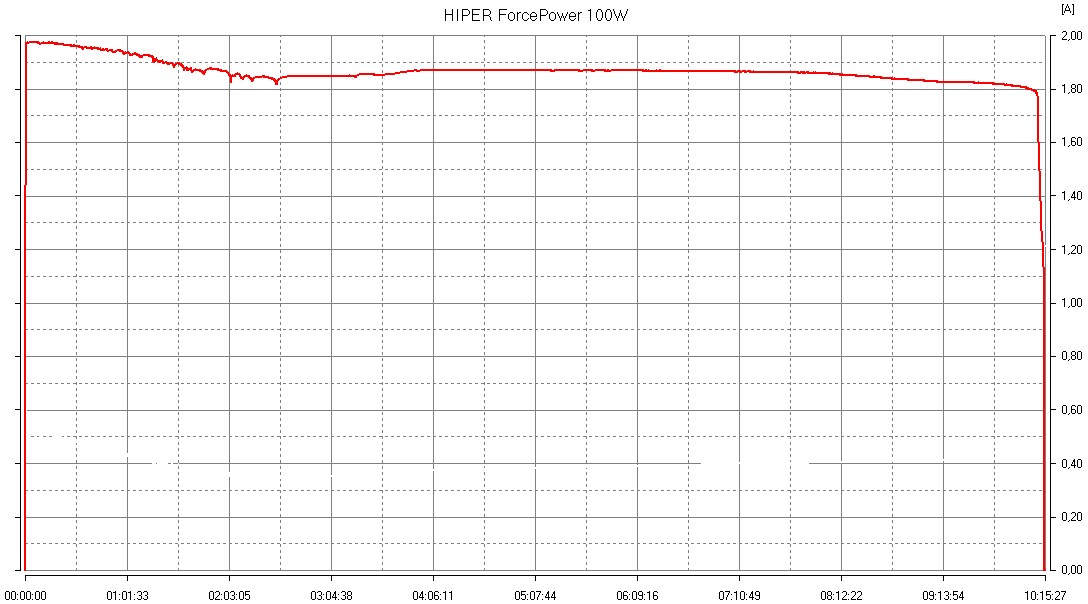Image resolution: width=1088 pixels, height=604 pixels.
Task: Click the 1,20 axis value
Action: point(1071,250)
